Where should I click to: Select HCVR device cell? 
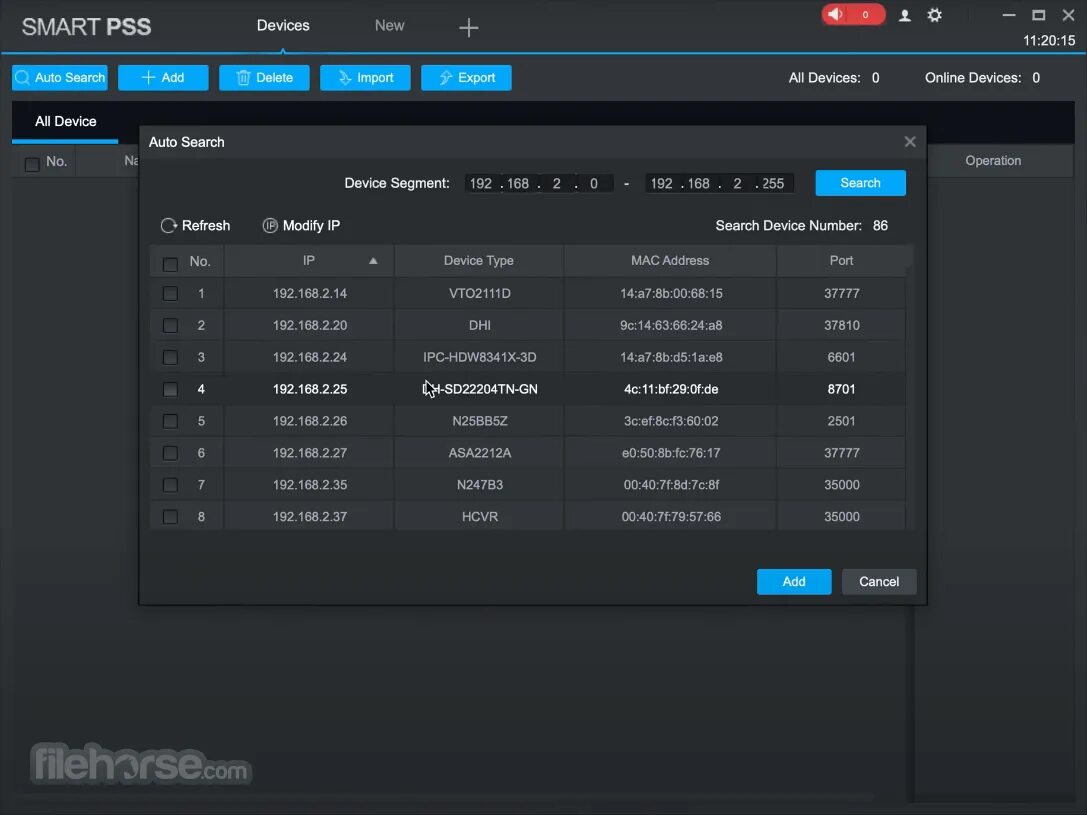pyautogui.click(x=480, y=517)
